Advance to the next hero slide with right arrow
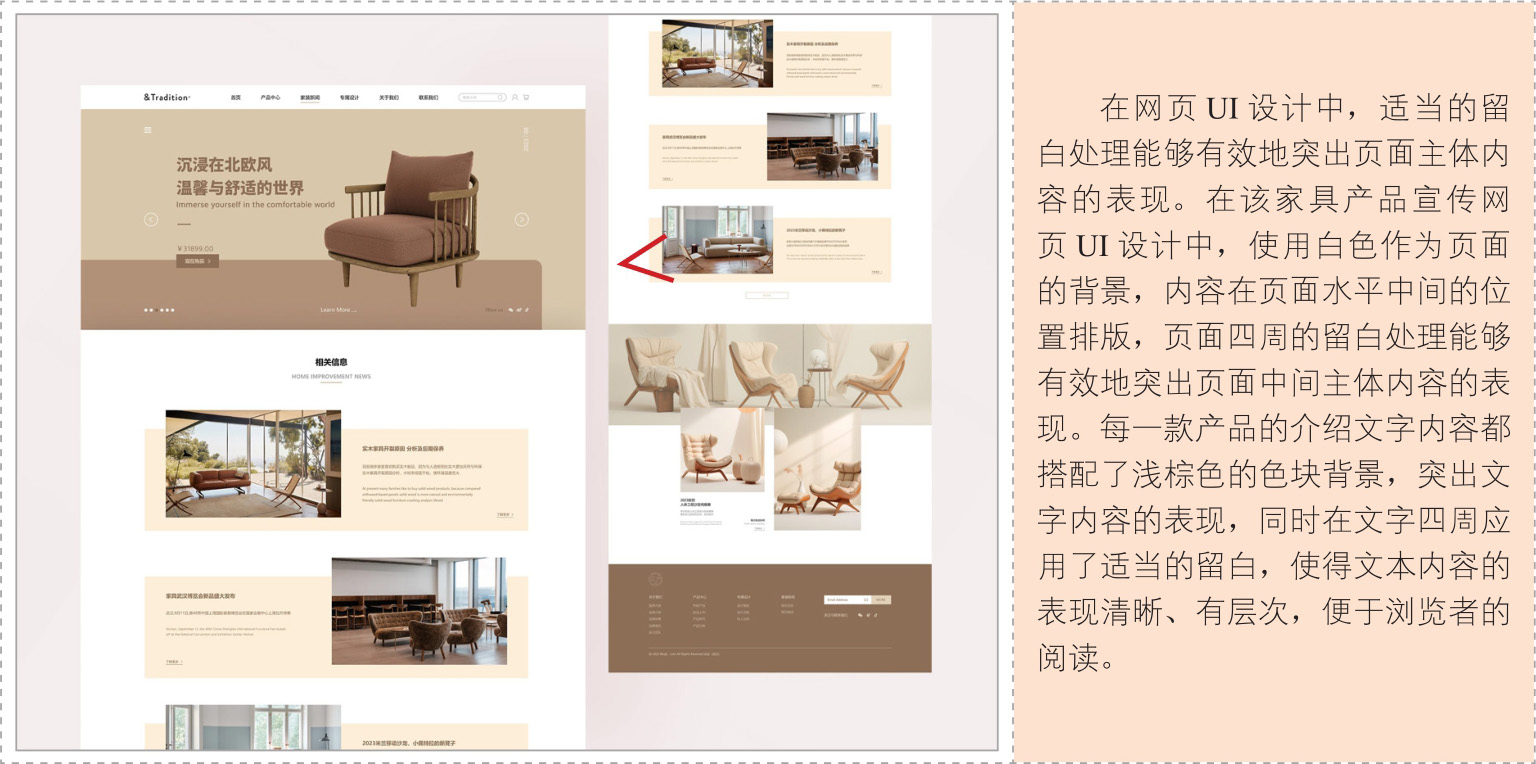The image size is (1536, 764). click(x=521, y=219)
